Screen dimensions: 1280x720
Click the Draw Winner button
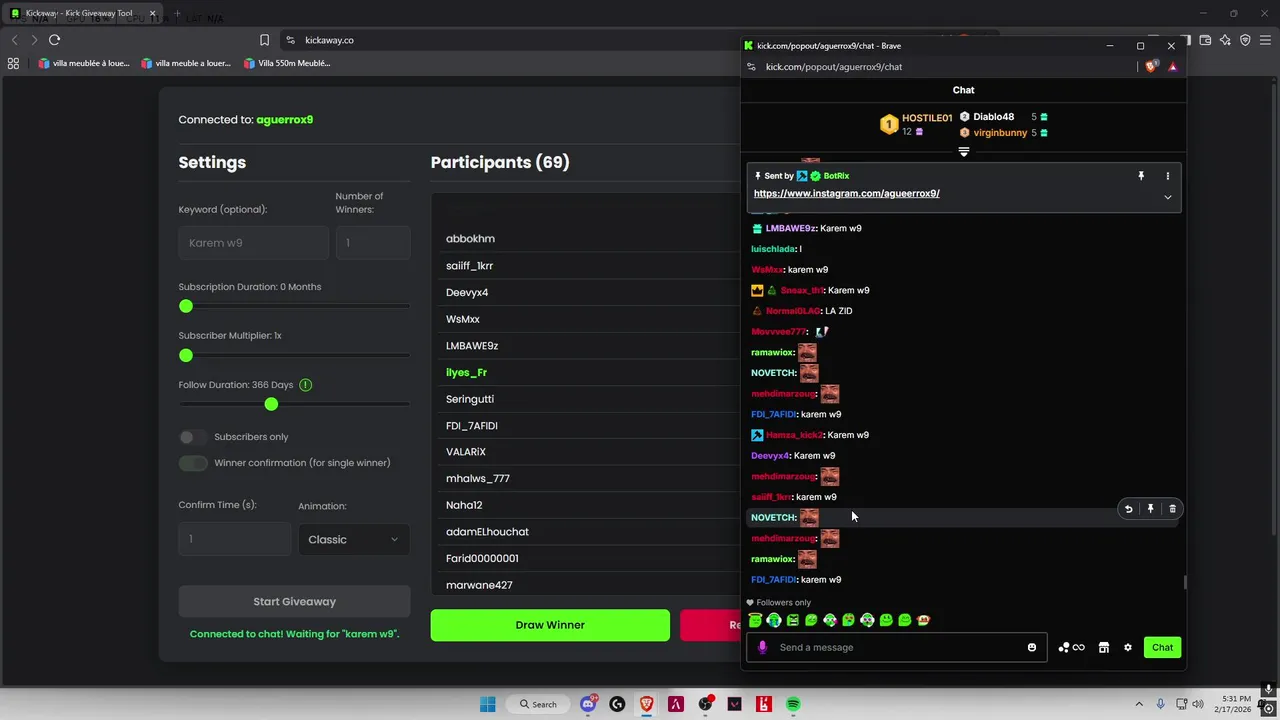click(x=550, y=625)
